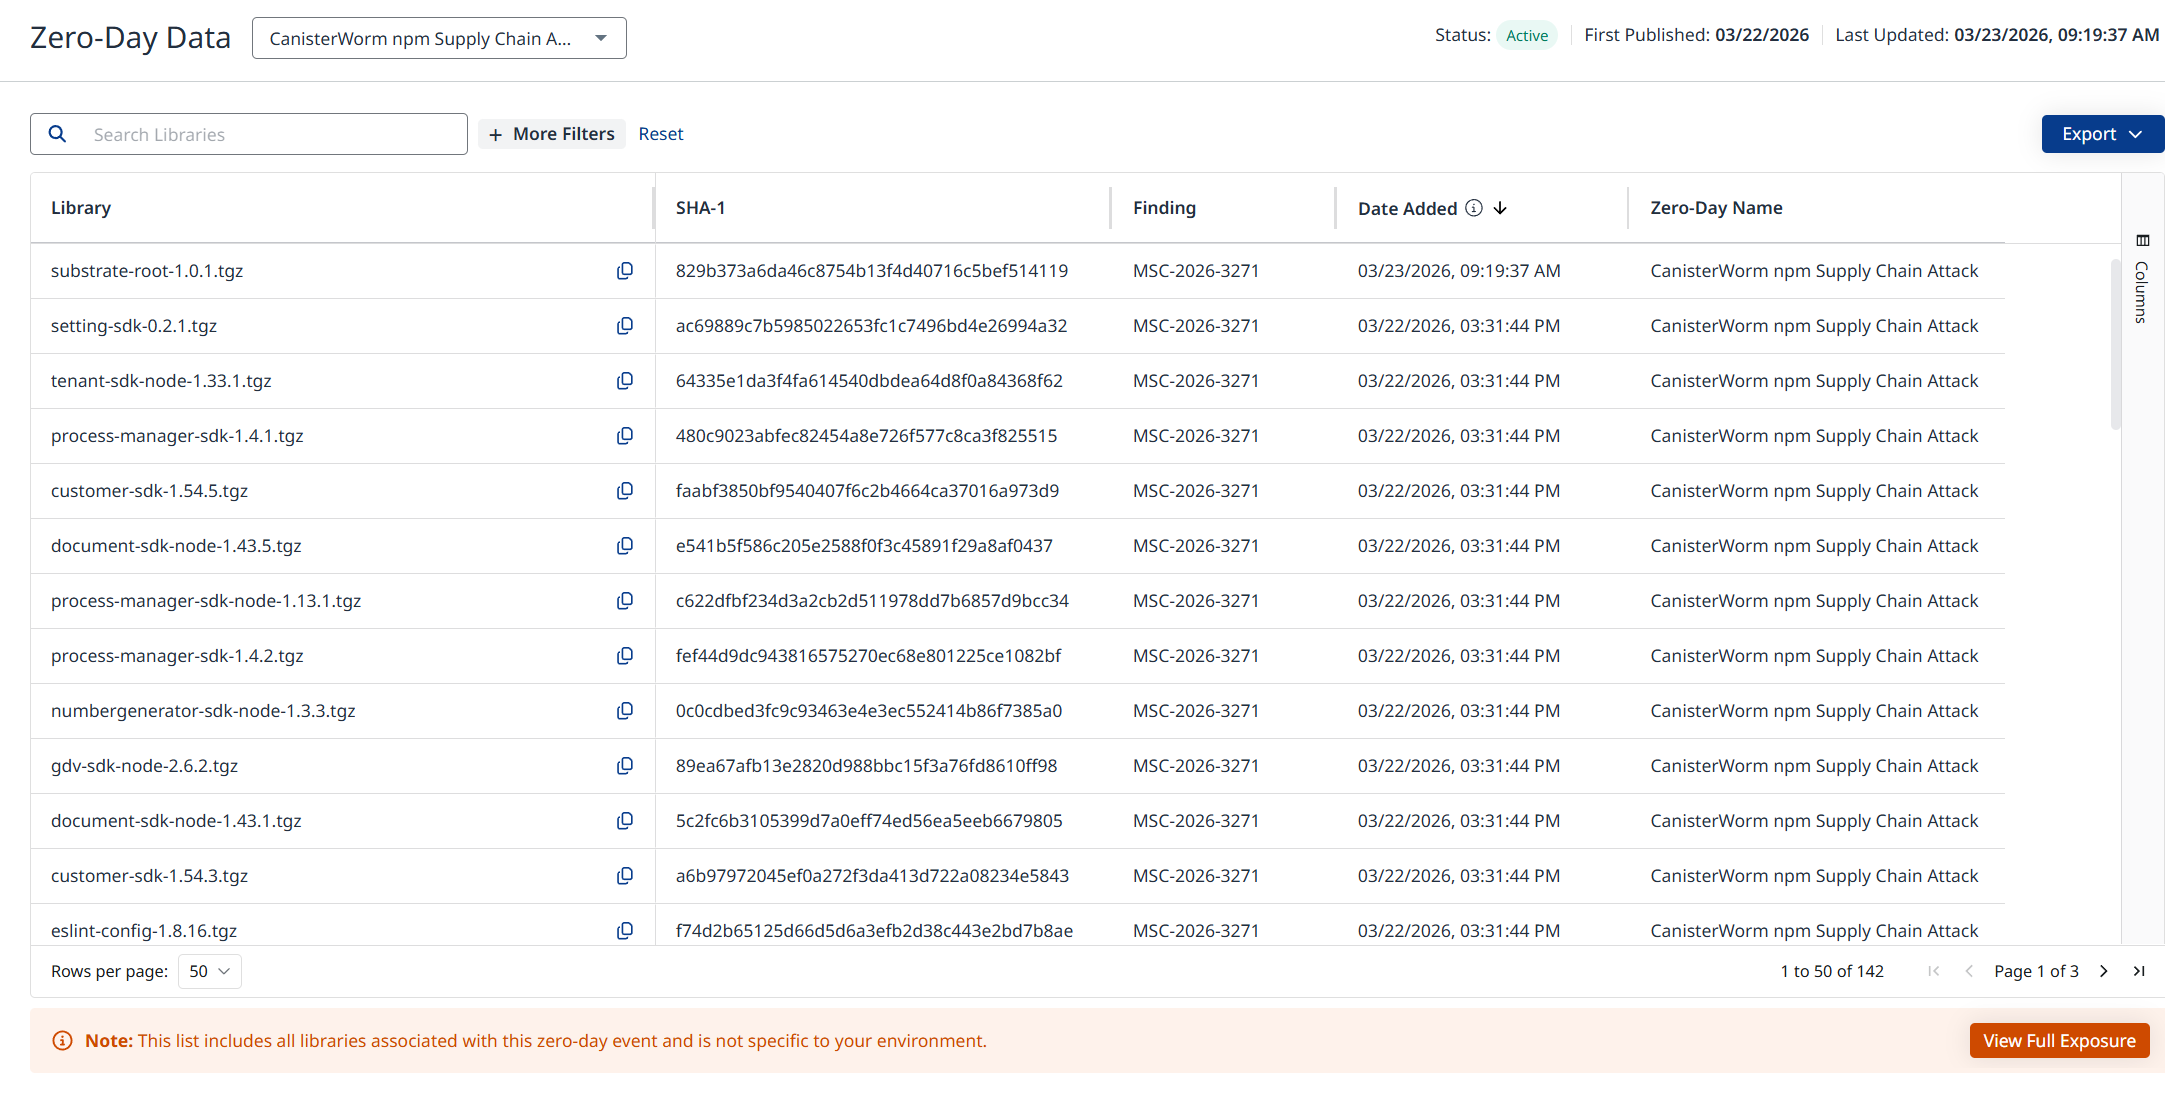The height and width of the screenshot is (1097, 2165).
Task: Change rows per page from 50
Action: (210, 971)
